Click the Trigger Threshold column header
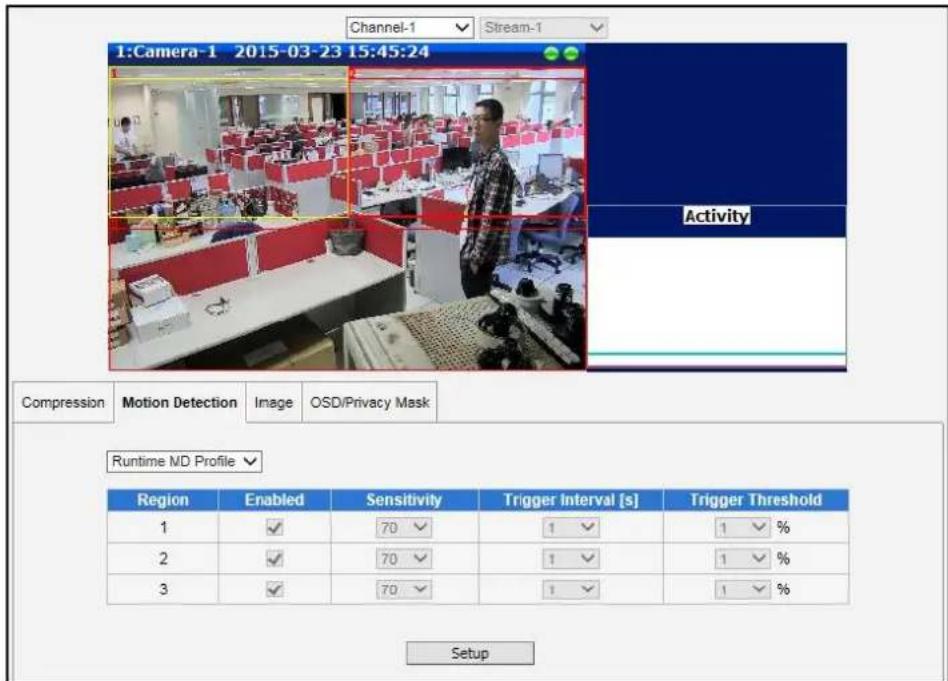Image resolution: width=948 pixels, height=681 pixels. coord(756,500)
